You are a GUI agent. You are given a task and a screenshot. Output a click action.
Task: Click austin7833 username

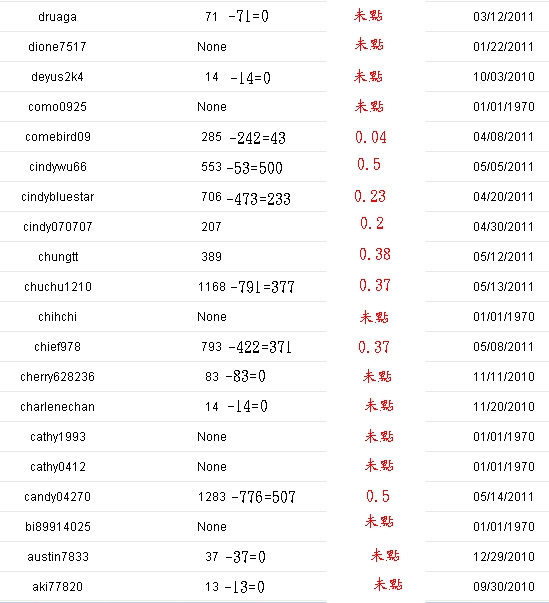click(58, 556)
